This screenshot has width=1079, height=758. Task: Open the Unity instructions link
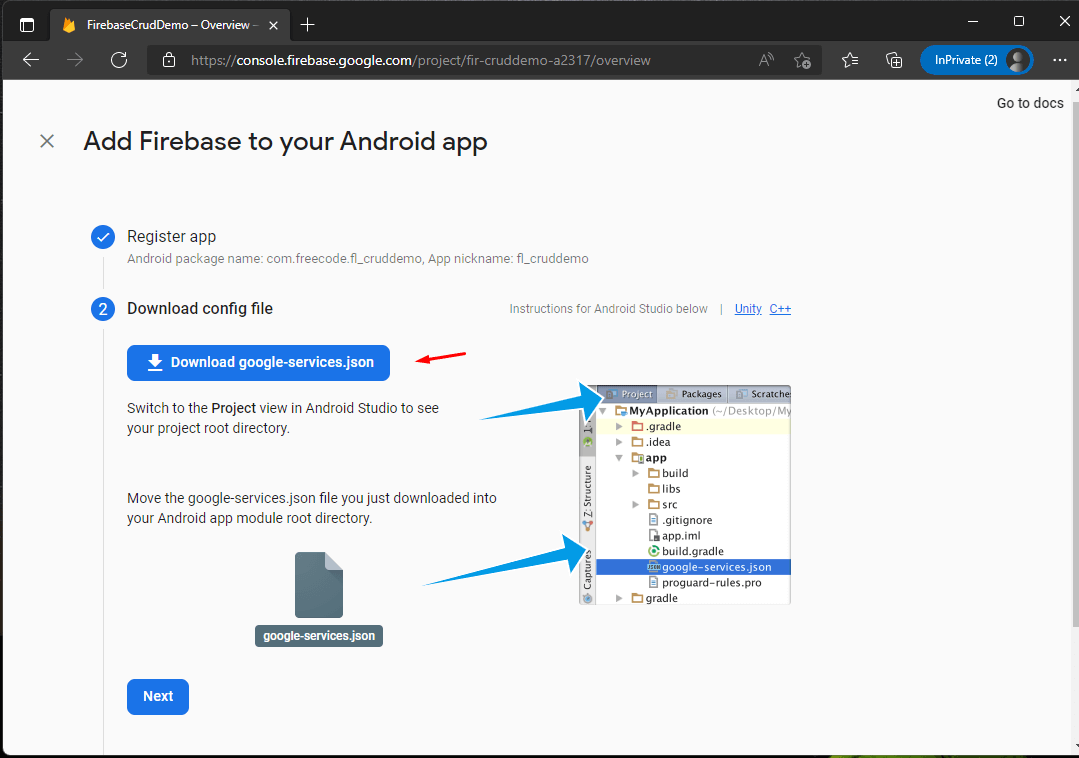pos(748,309)
